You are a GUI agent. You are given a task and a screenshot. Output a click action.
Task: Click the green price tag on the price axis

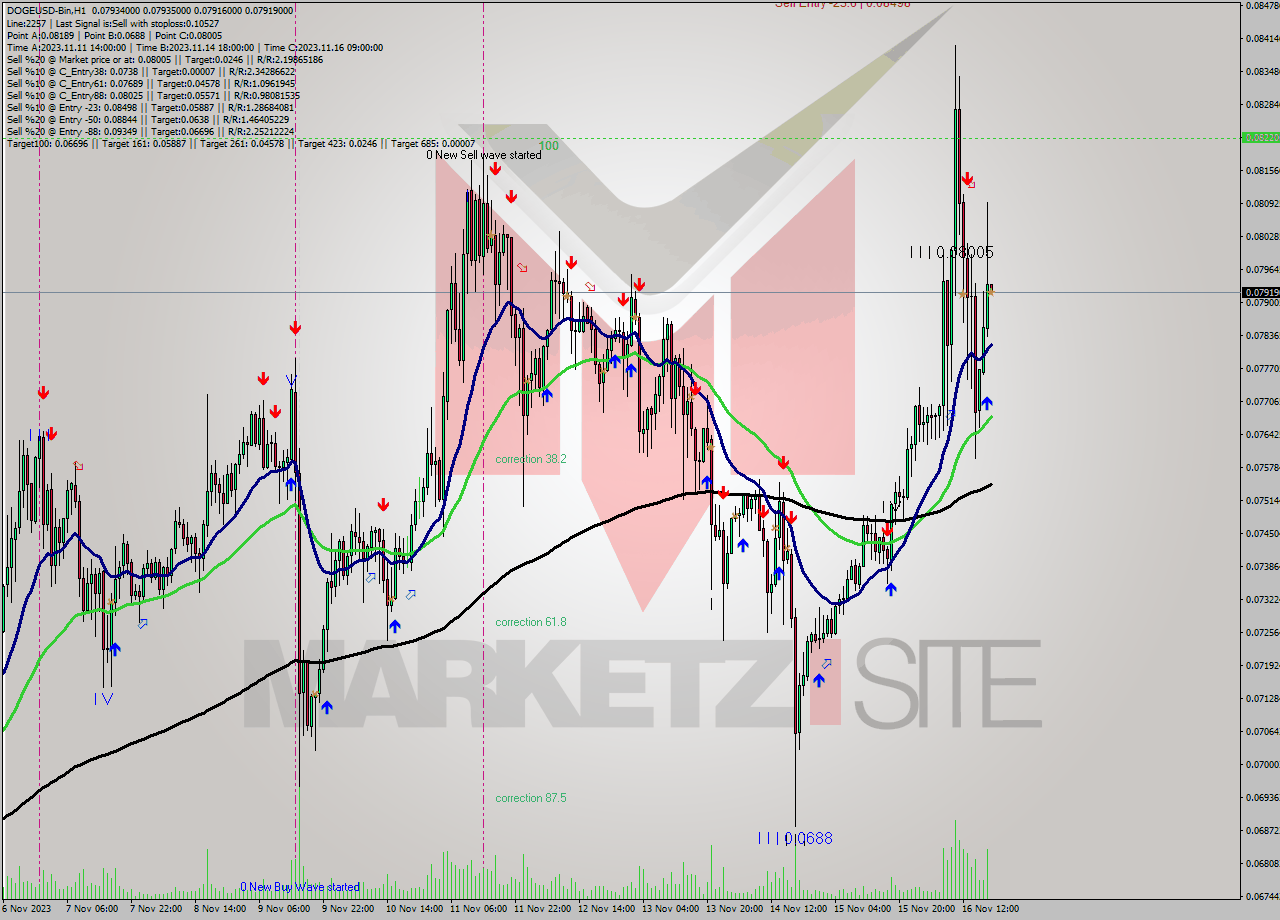(1260, 138)
